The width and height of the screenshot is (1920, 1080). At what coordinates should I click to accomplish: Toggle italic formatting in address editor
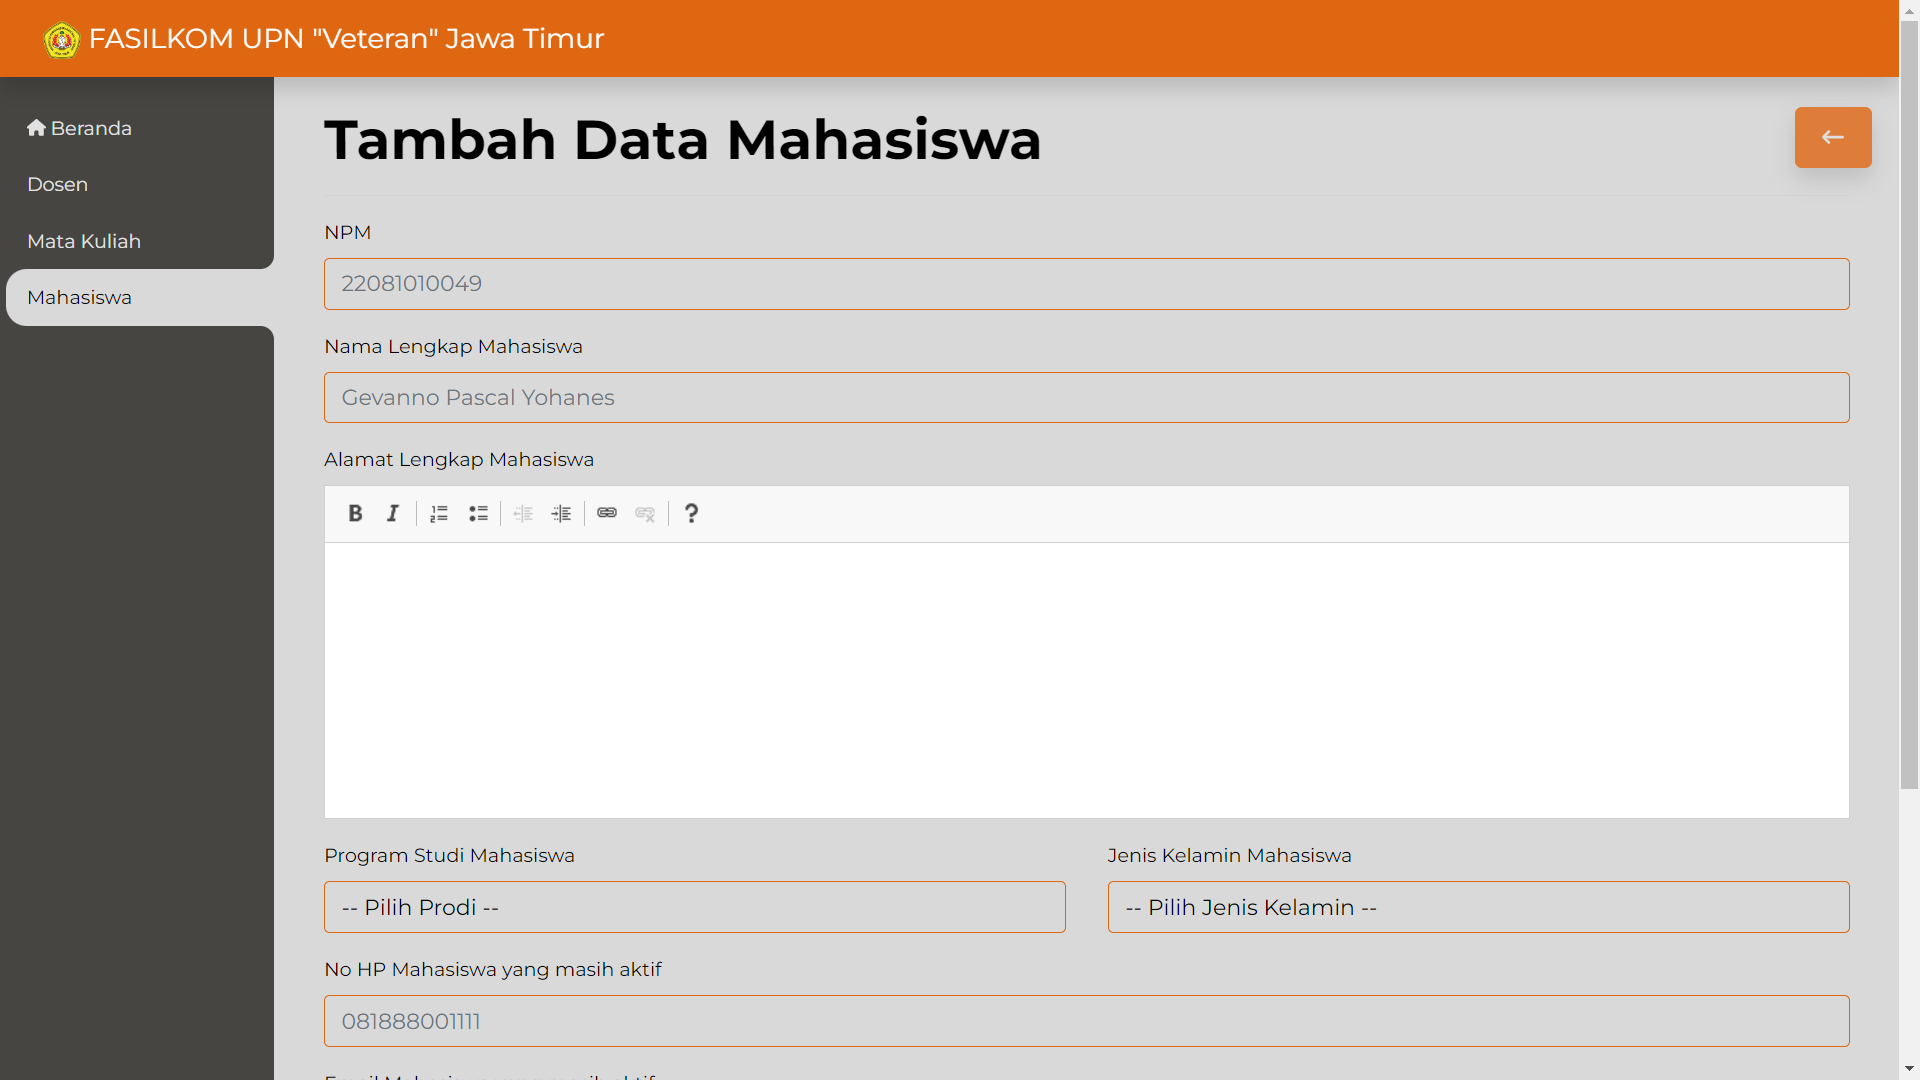point(393,513)
